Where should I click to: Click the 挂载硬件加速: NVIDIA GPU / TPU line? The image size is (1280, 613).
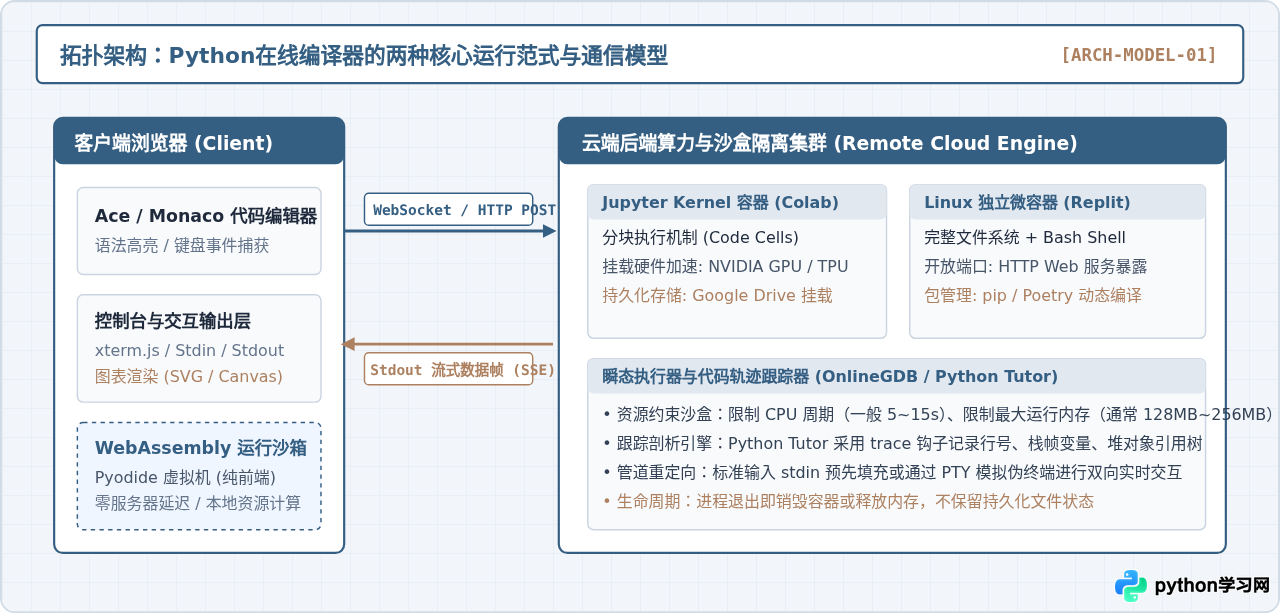point(725,267)
